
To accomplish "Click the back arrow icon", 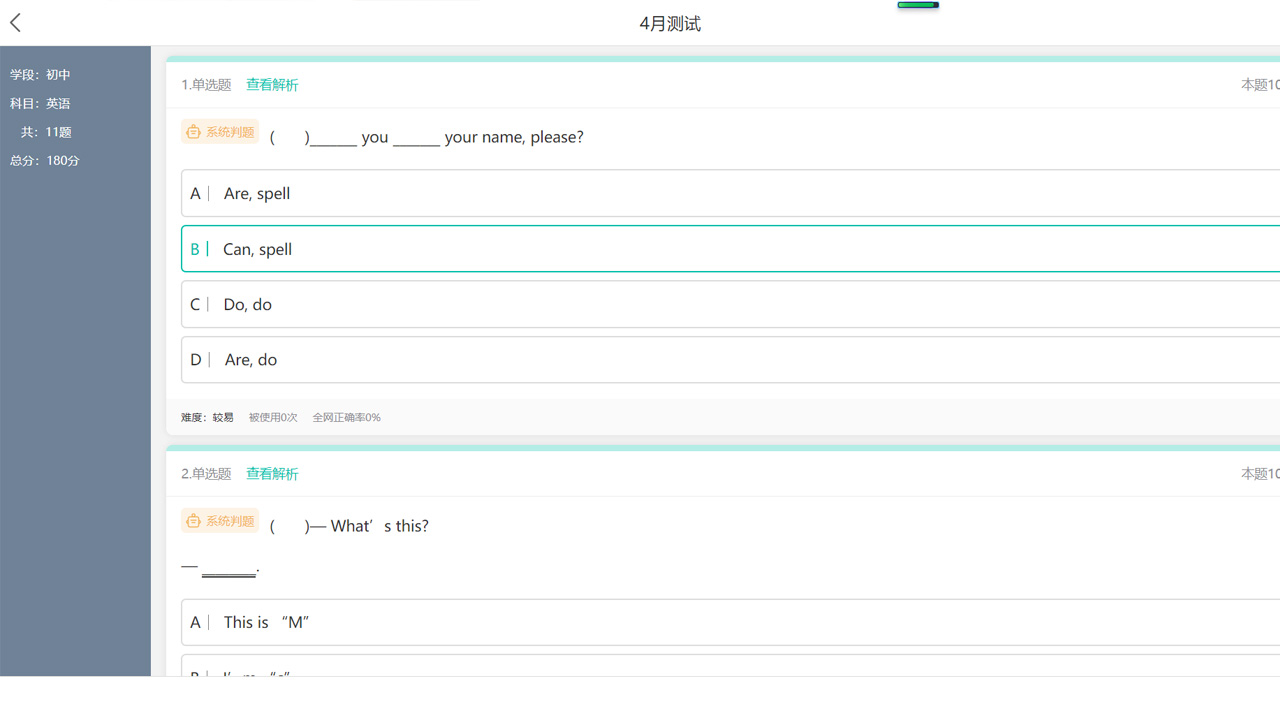I will (x=16, y=23).
